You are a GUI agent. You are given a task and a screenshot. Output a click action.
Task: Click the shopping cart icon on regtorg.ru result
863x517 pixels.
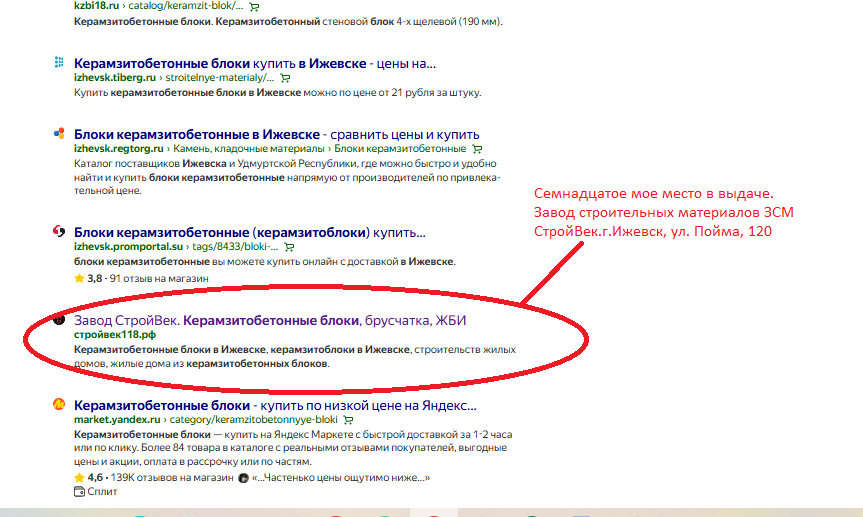pos(477,149)
